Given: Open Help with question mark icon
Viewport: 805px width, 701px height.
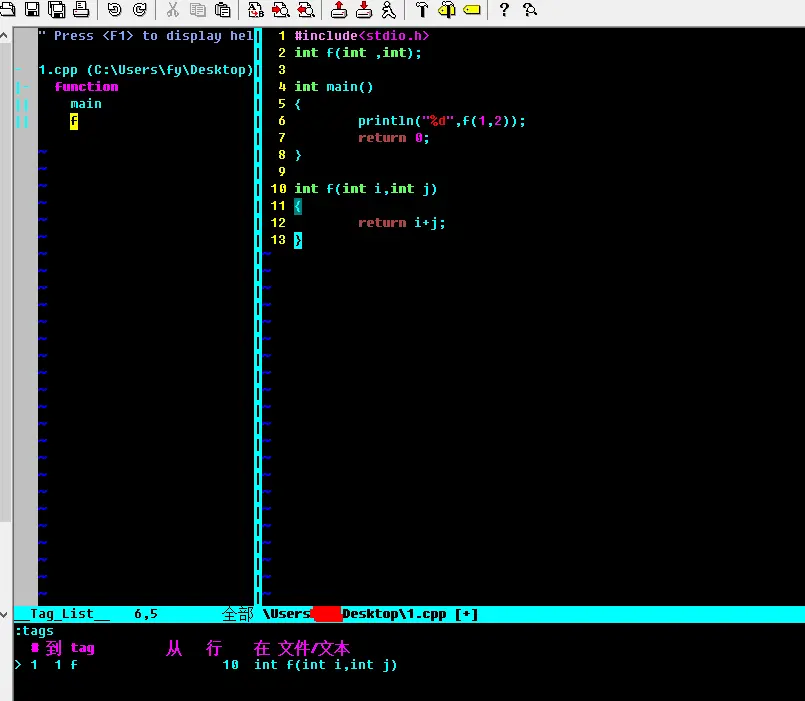Looking at the screenshot, I should (x=504, y=9).
